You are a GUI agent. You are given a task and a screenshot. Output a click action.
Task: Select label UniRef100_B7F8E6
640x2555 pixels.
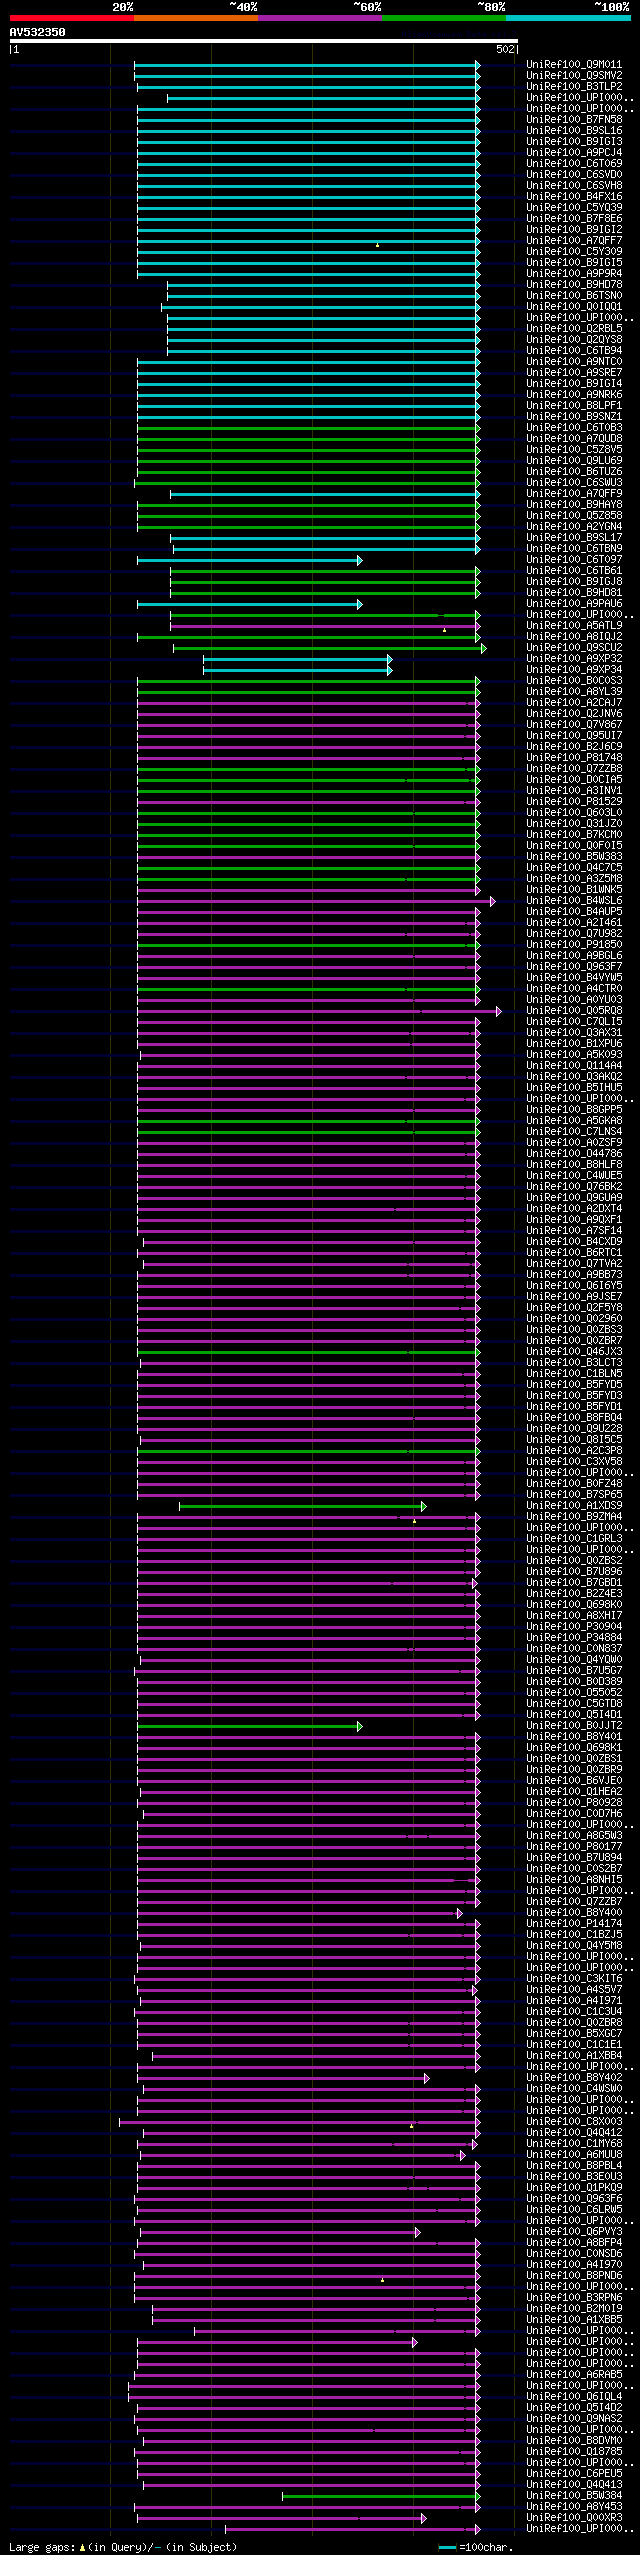(x=574, y=219)
